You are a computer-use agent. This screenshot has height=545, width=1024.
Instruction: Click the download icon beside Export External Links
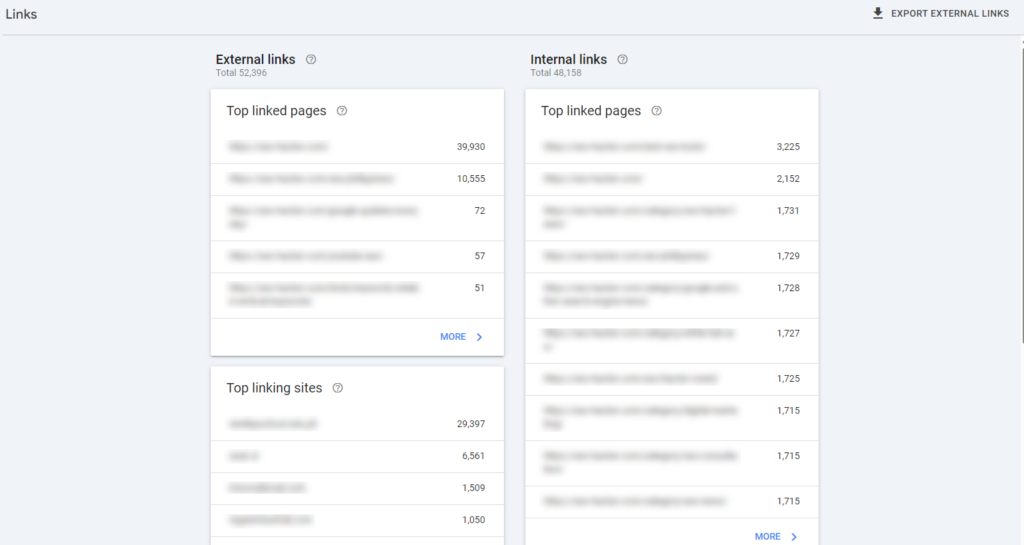878,14
